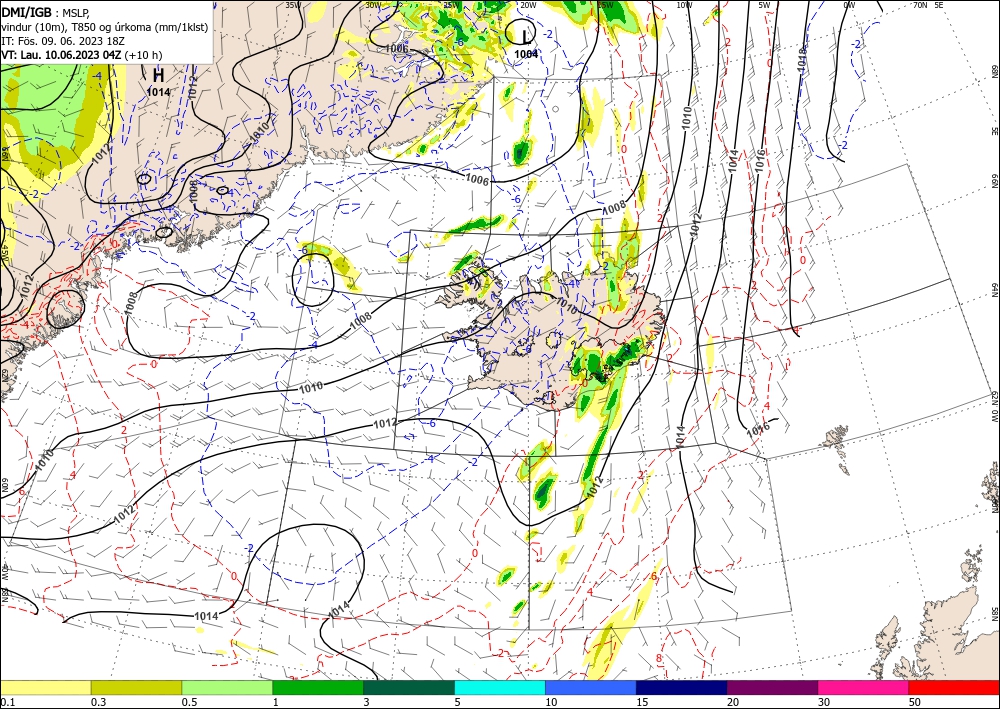Click the 50 legend scale value
The image size is (1000, 709).
click(915, 702)
